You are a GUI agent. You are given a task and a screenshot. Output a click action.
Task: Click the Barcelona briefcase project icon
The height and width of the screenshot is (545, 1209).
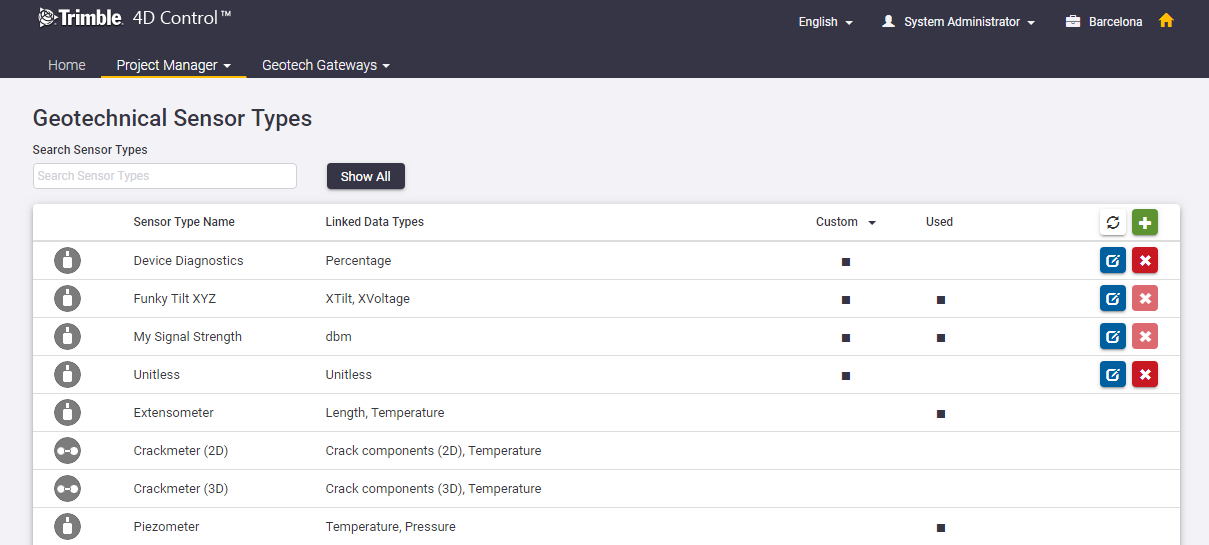[x=1073, y=22]
